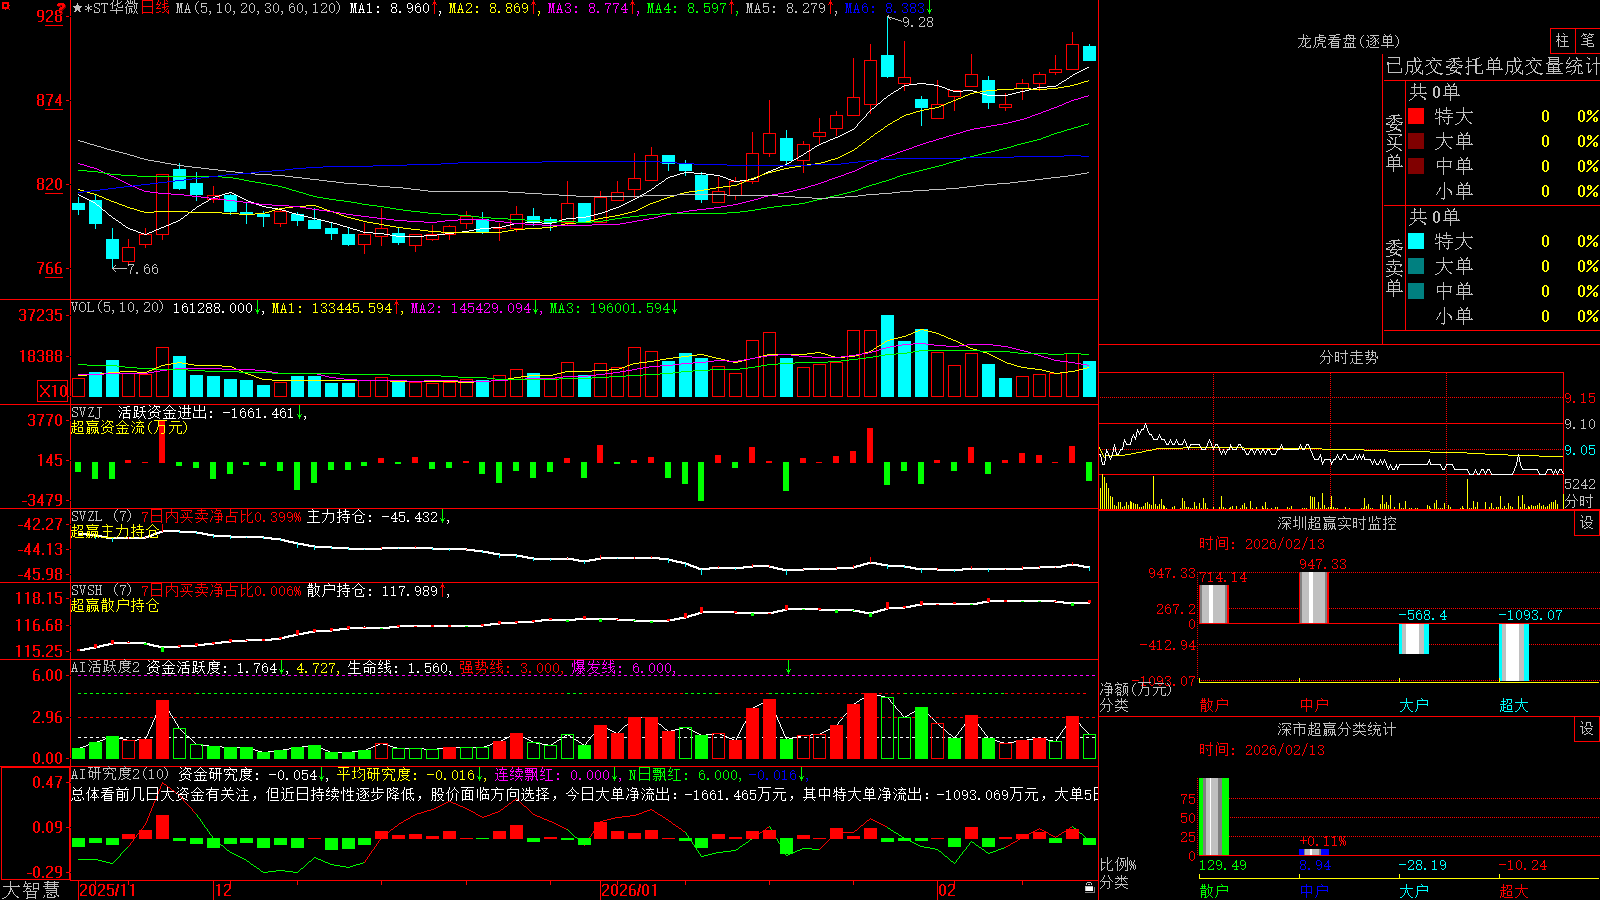Click the 龙虎看盘(逐单) panel title
This screenshot has width=1600, height=900.
click(x=1349, y=41)
